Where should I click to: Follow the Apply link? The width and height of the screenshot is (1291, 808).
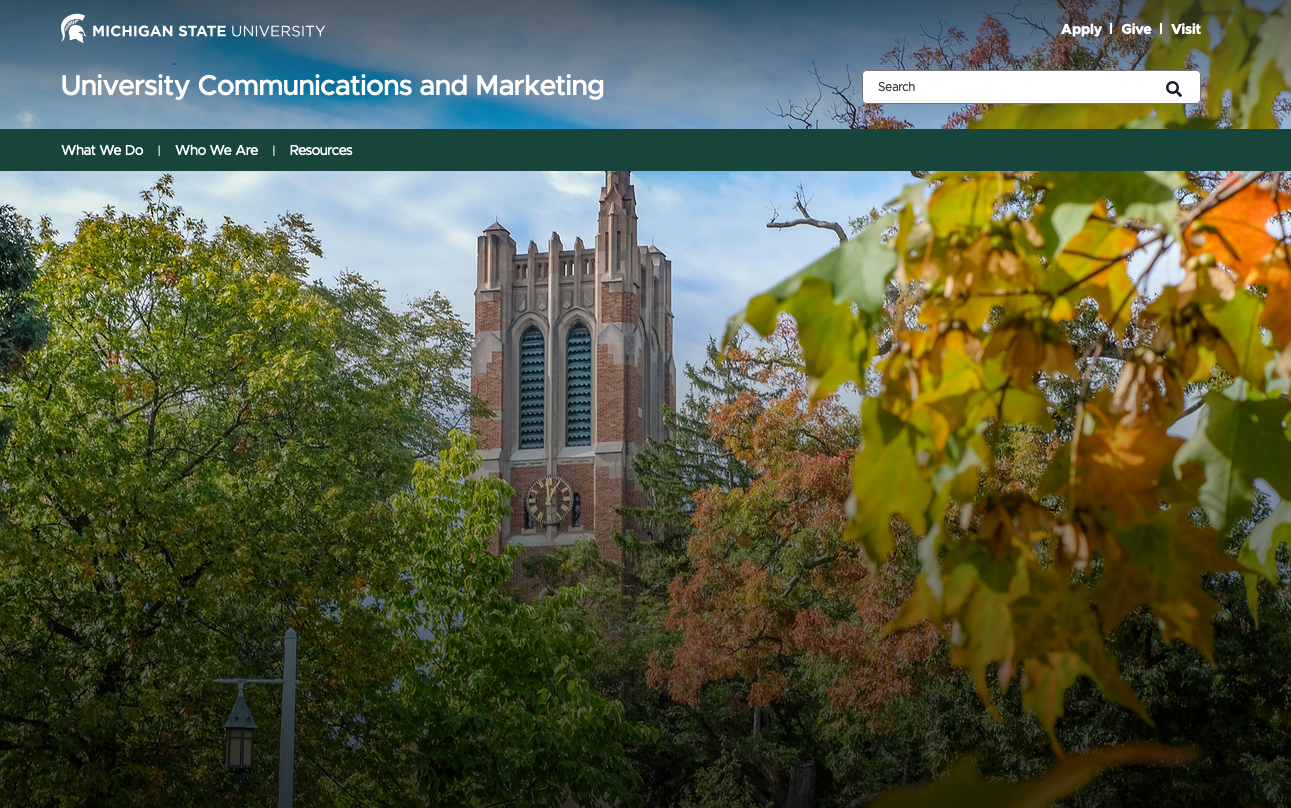click(1081, 29)
